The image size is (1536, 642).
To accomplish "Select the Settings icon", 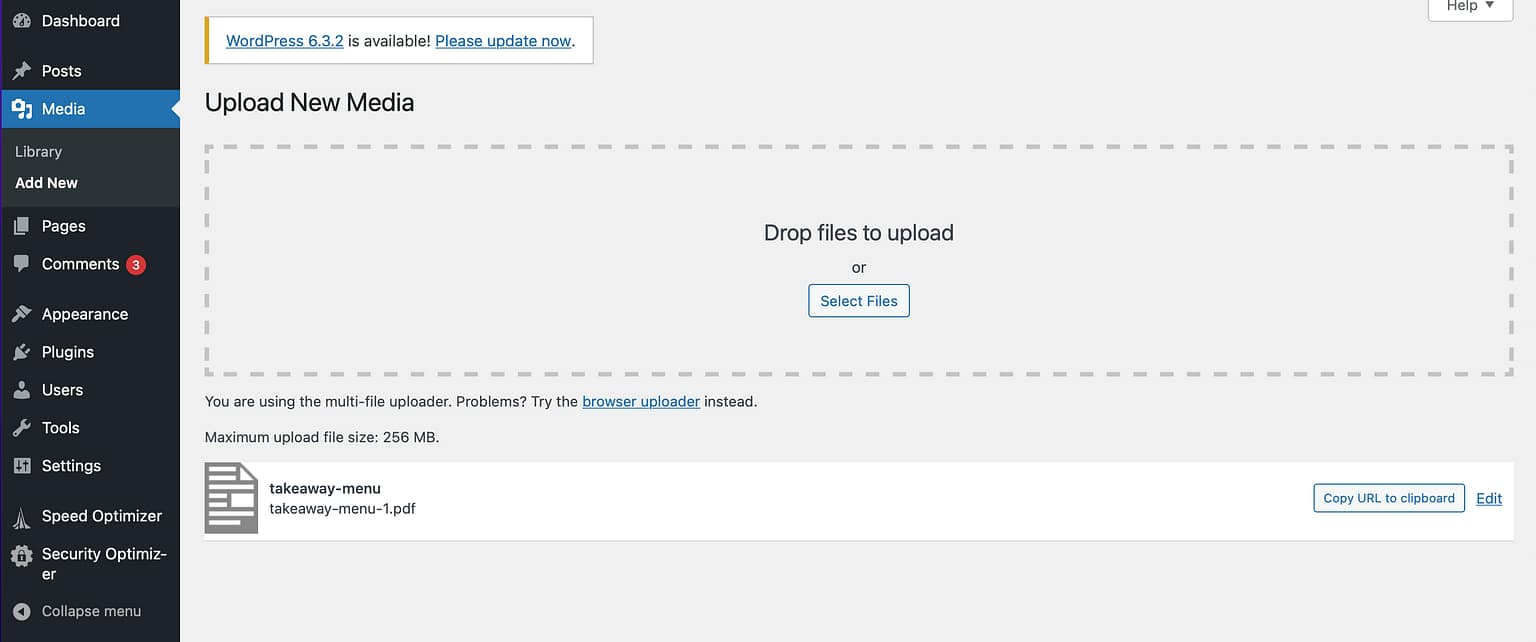I will (22, 465).
